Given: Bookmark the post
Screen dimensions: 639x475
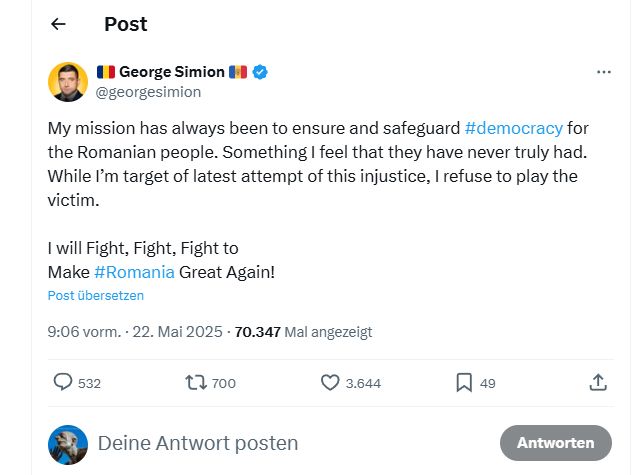Looking at the screenshot, I should point(464,382).
